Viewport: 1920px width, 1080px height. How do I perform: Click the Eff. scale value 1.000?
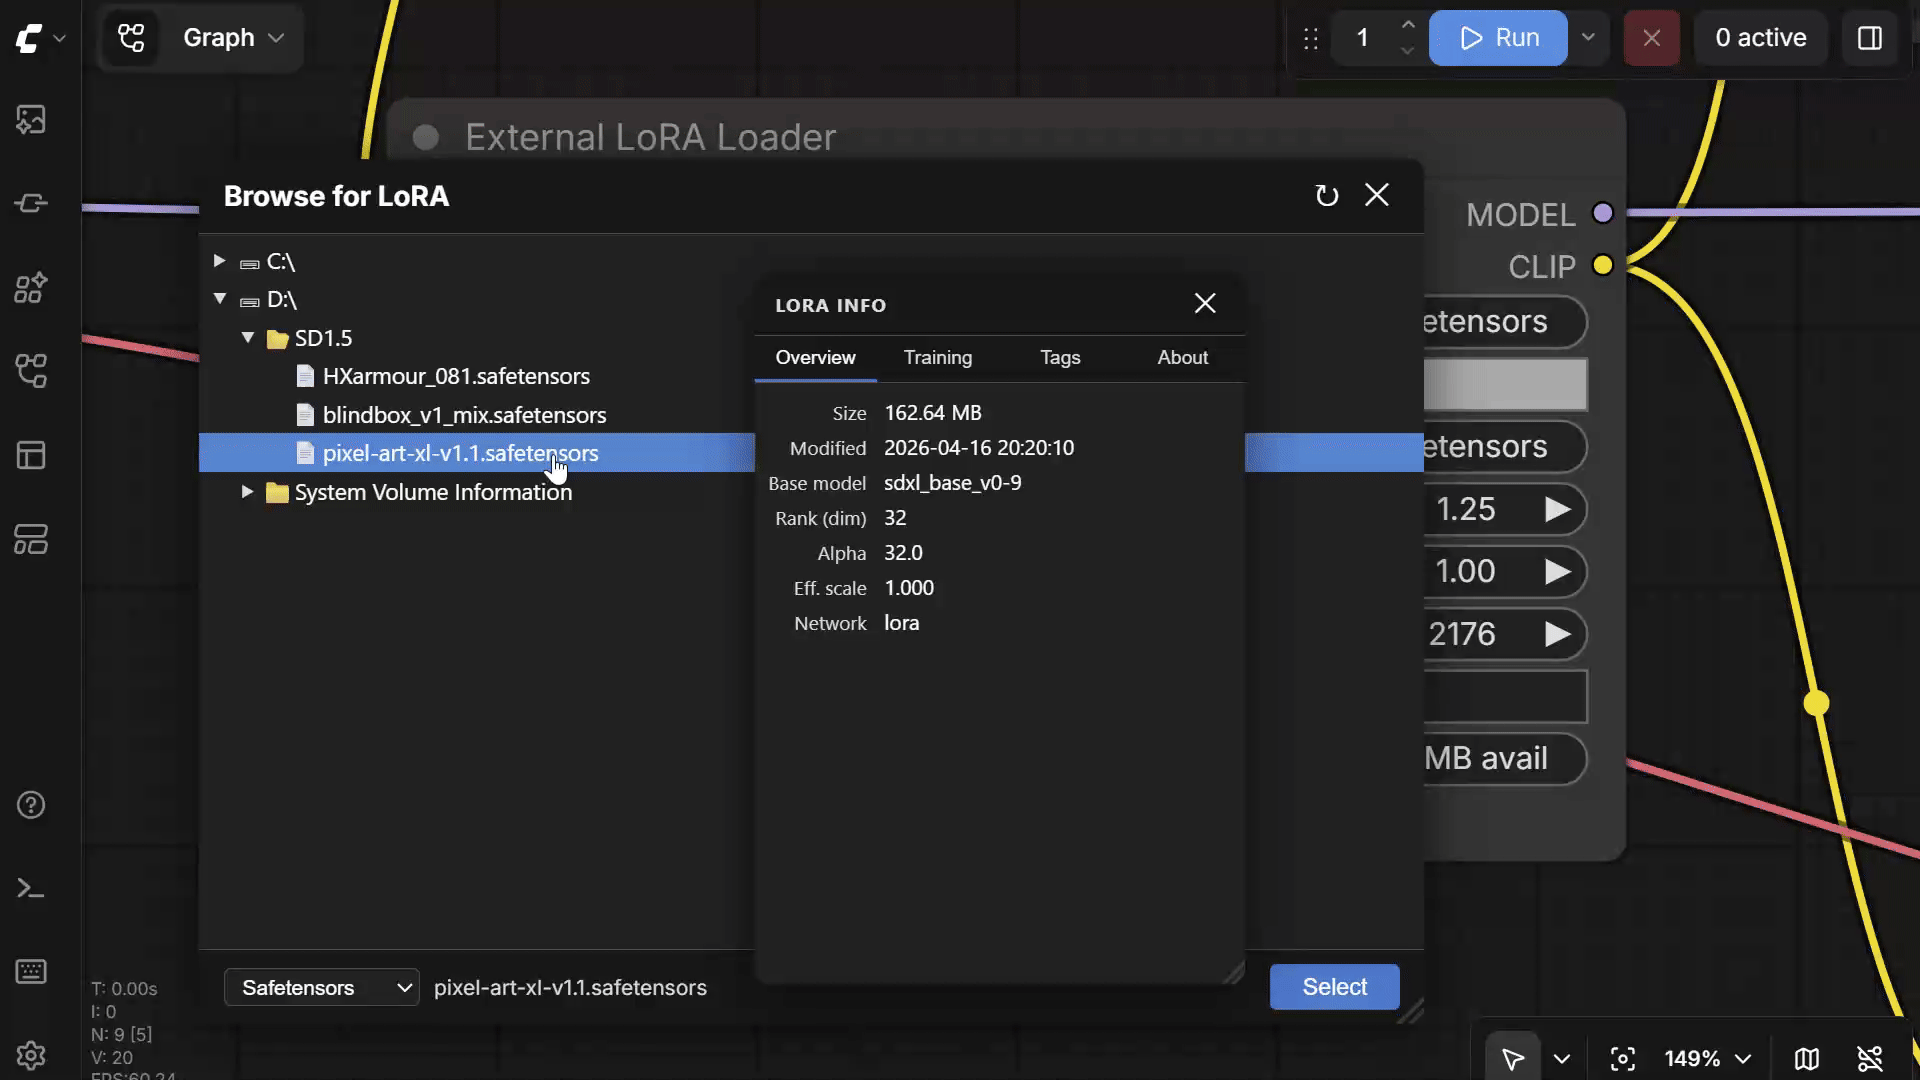[909, 588]
